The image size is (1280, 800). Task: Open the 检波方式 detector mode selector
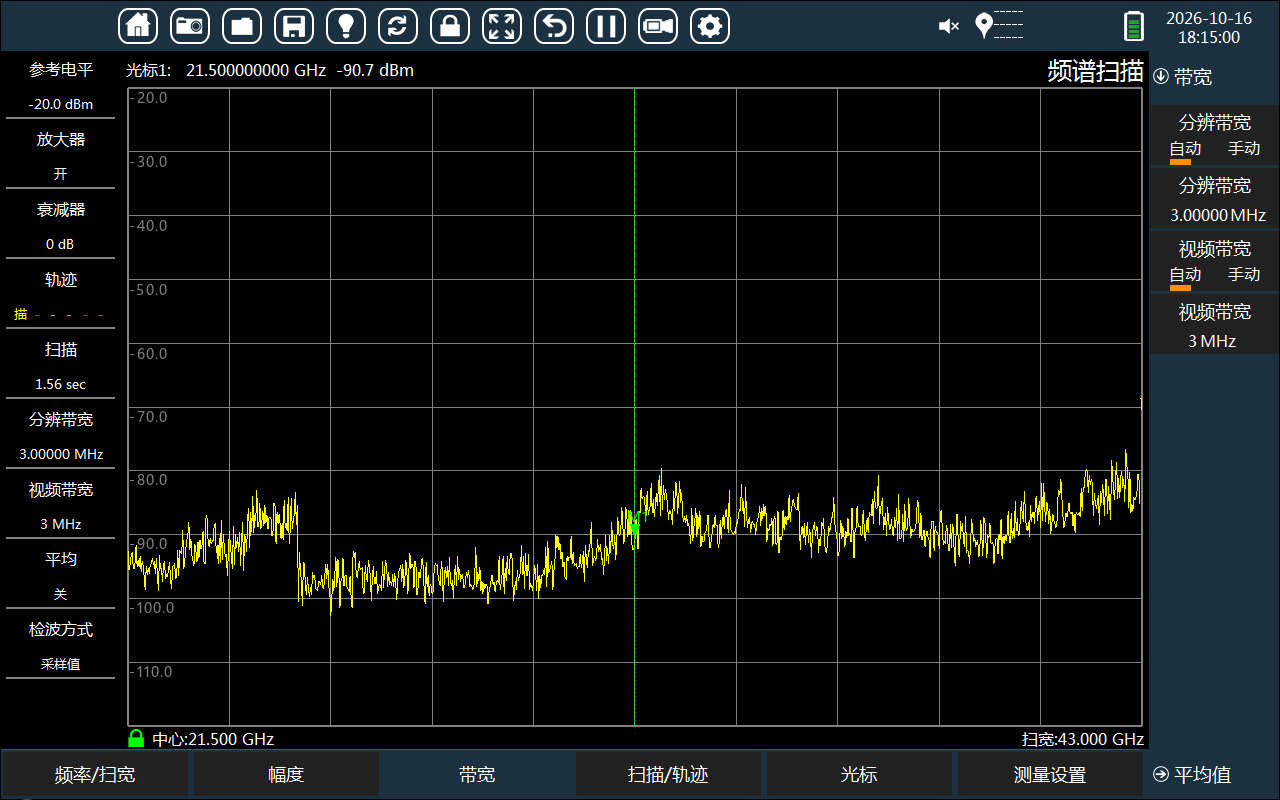[x=60, y=646]
